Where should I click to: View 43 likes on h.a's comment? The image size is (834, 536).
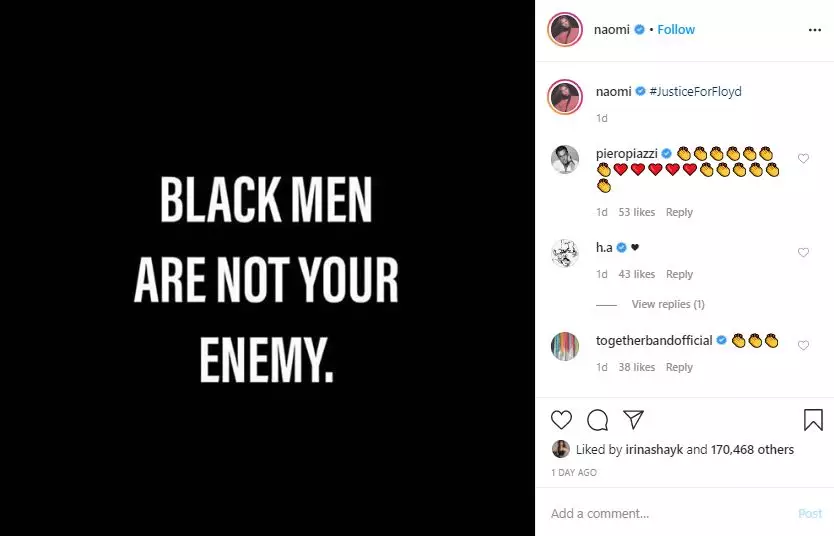(637, 274)
